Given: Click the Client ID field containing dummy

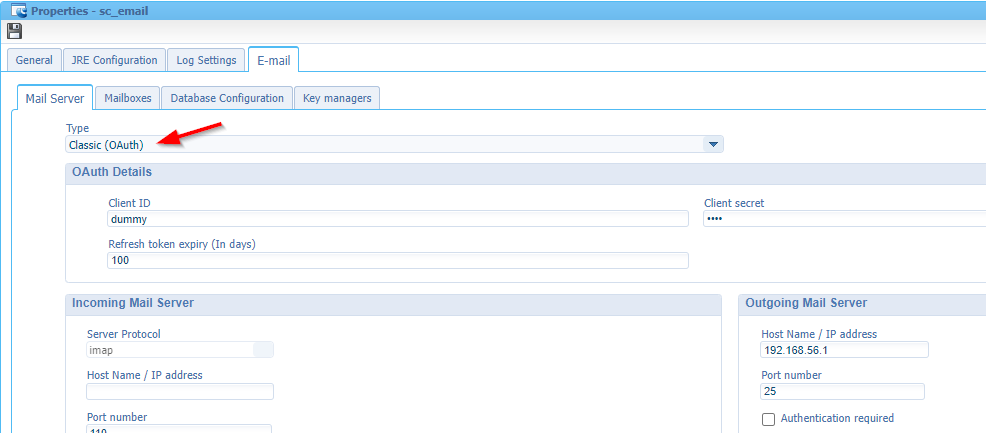Looking at the screenshot, I should pyautogui.click(x=397, y=219).
